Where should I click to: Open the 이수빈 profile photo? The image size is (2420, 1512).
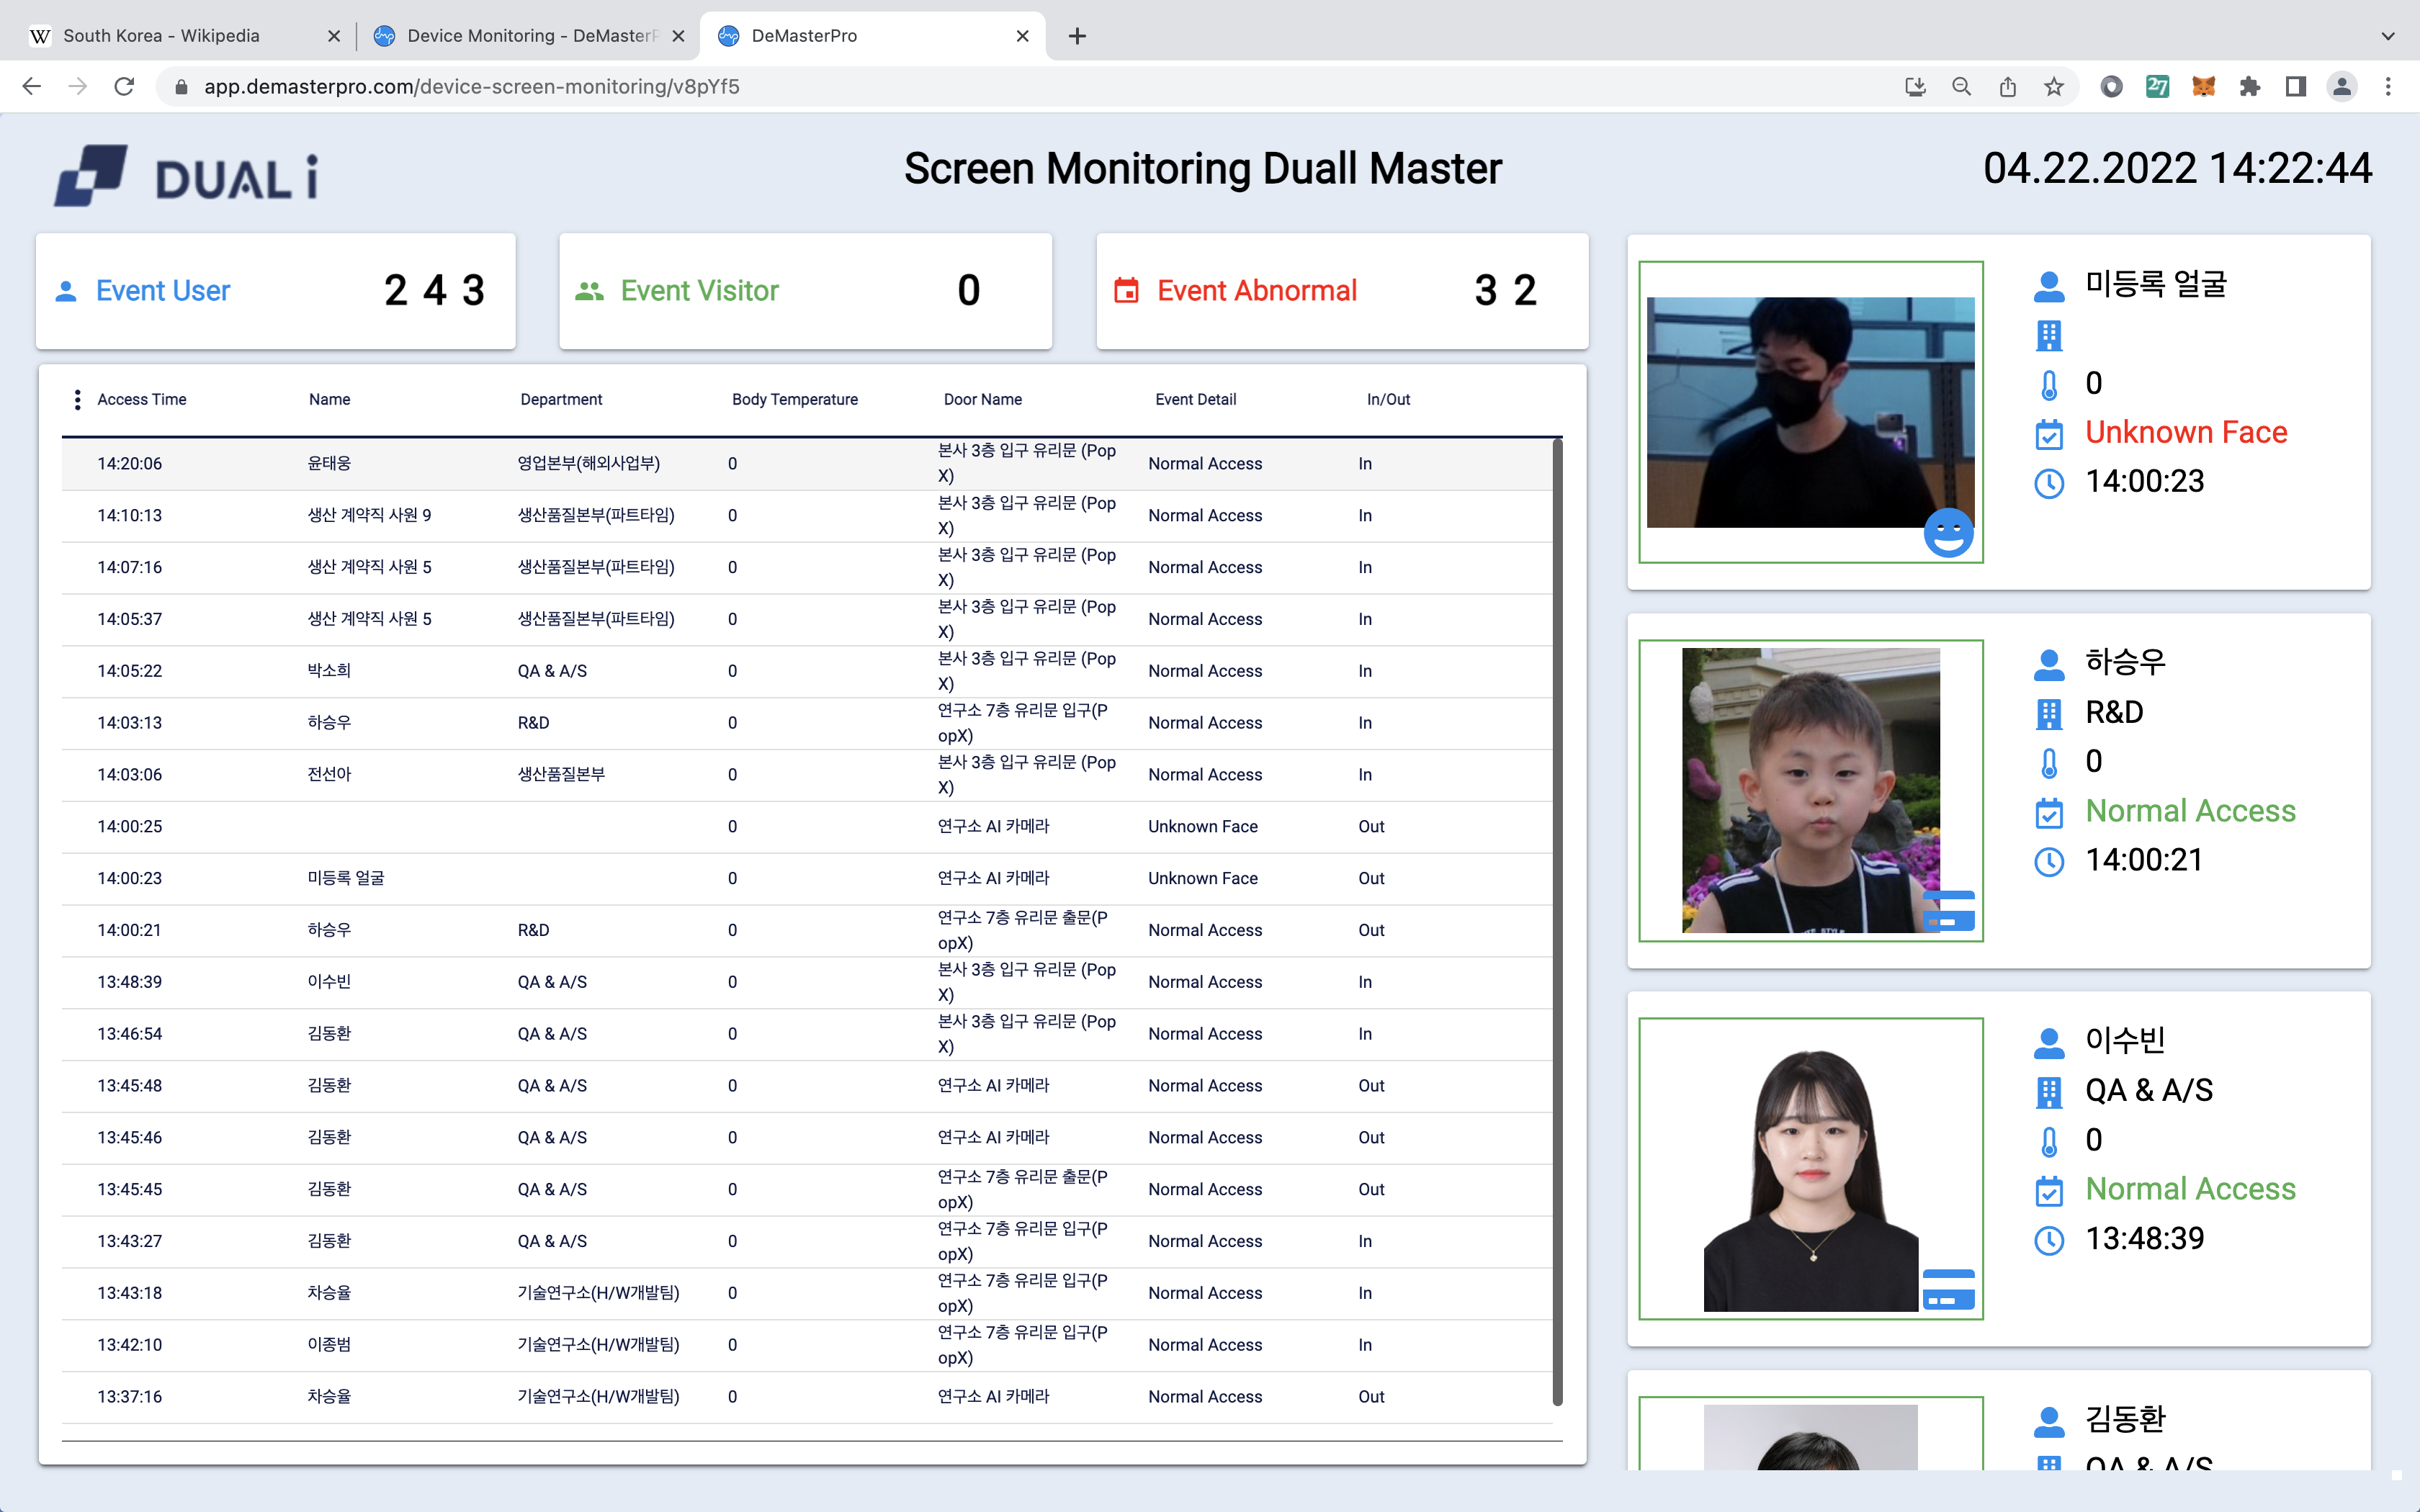tap(1811, 1168)
